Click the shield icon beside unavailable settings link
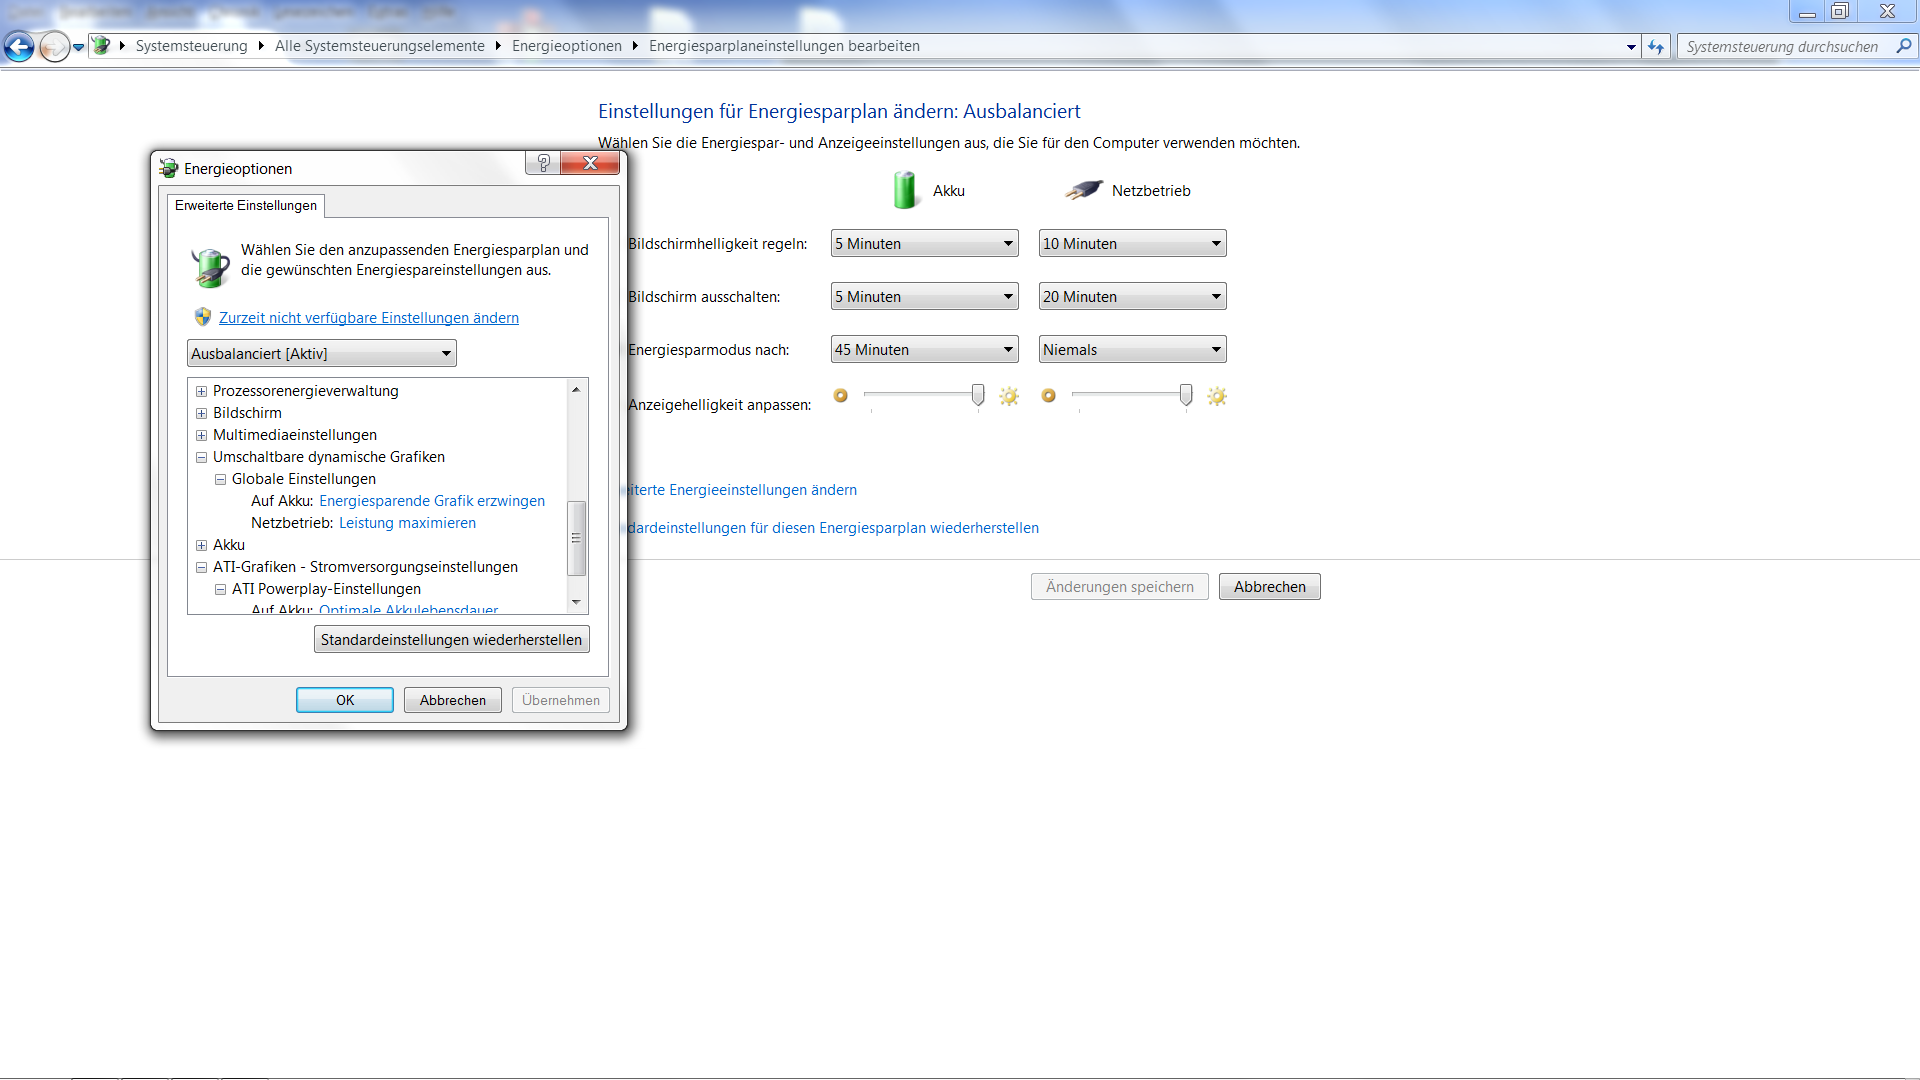 (x=203, y=317)
